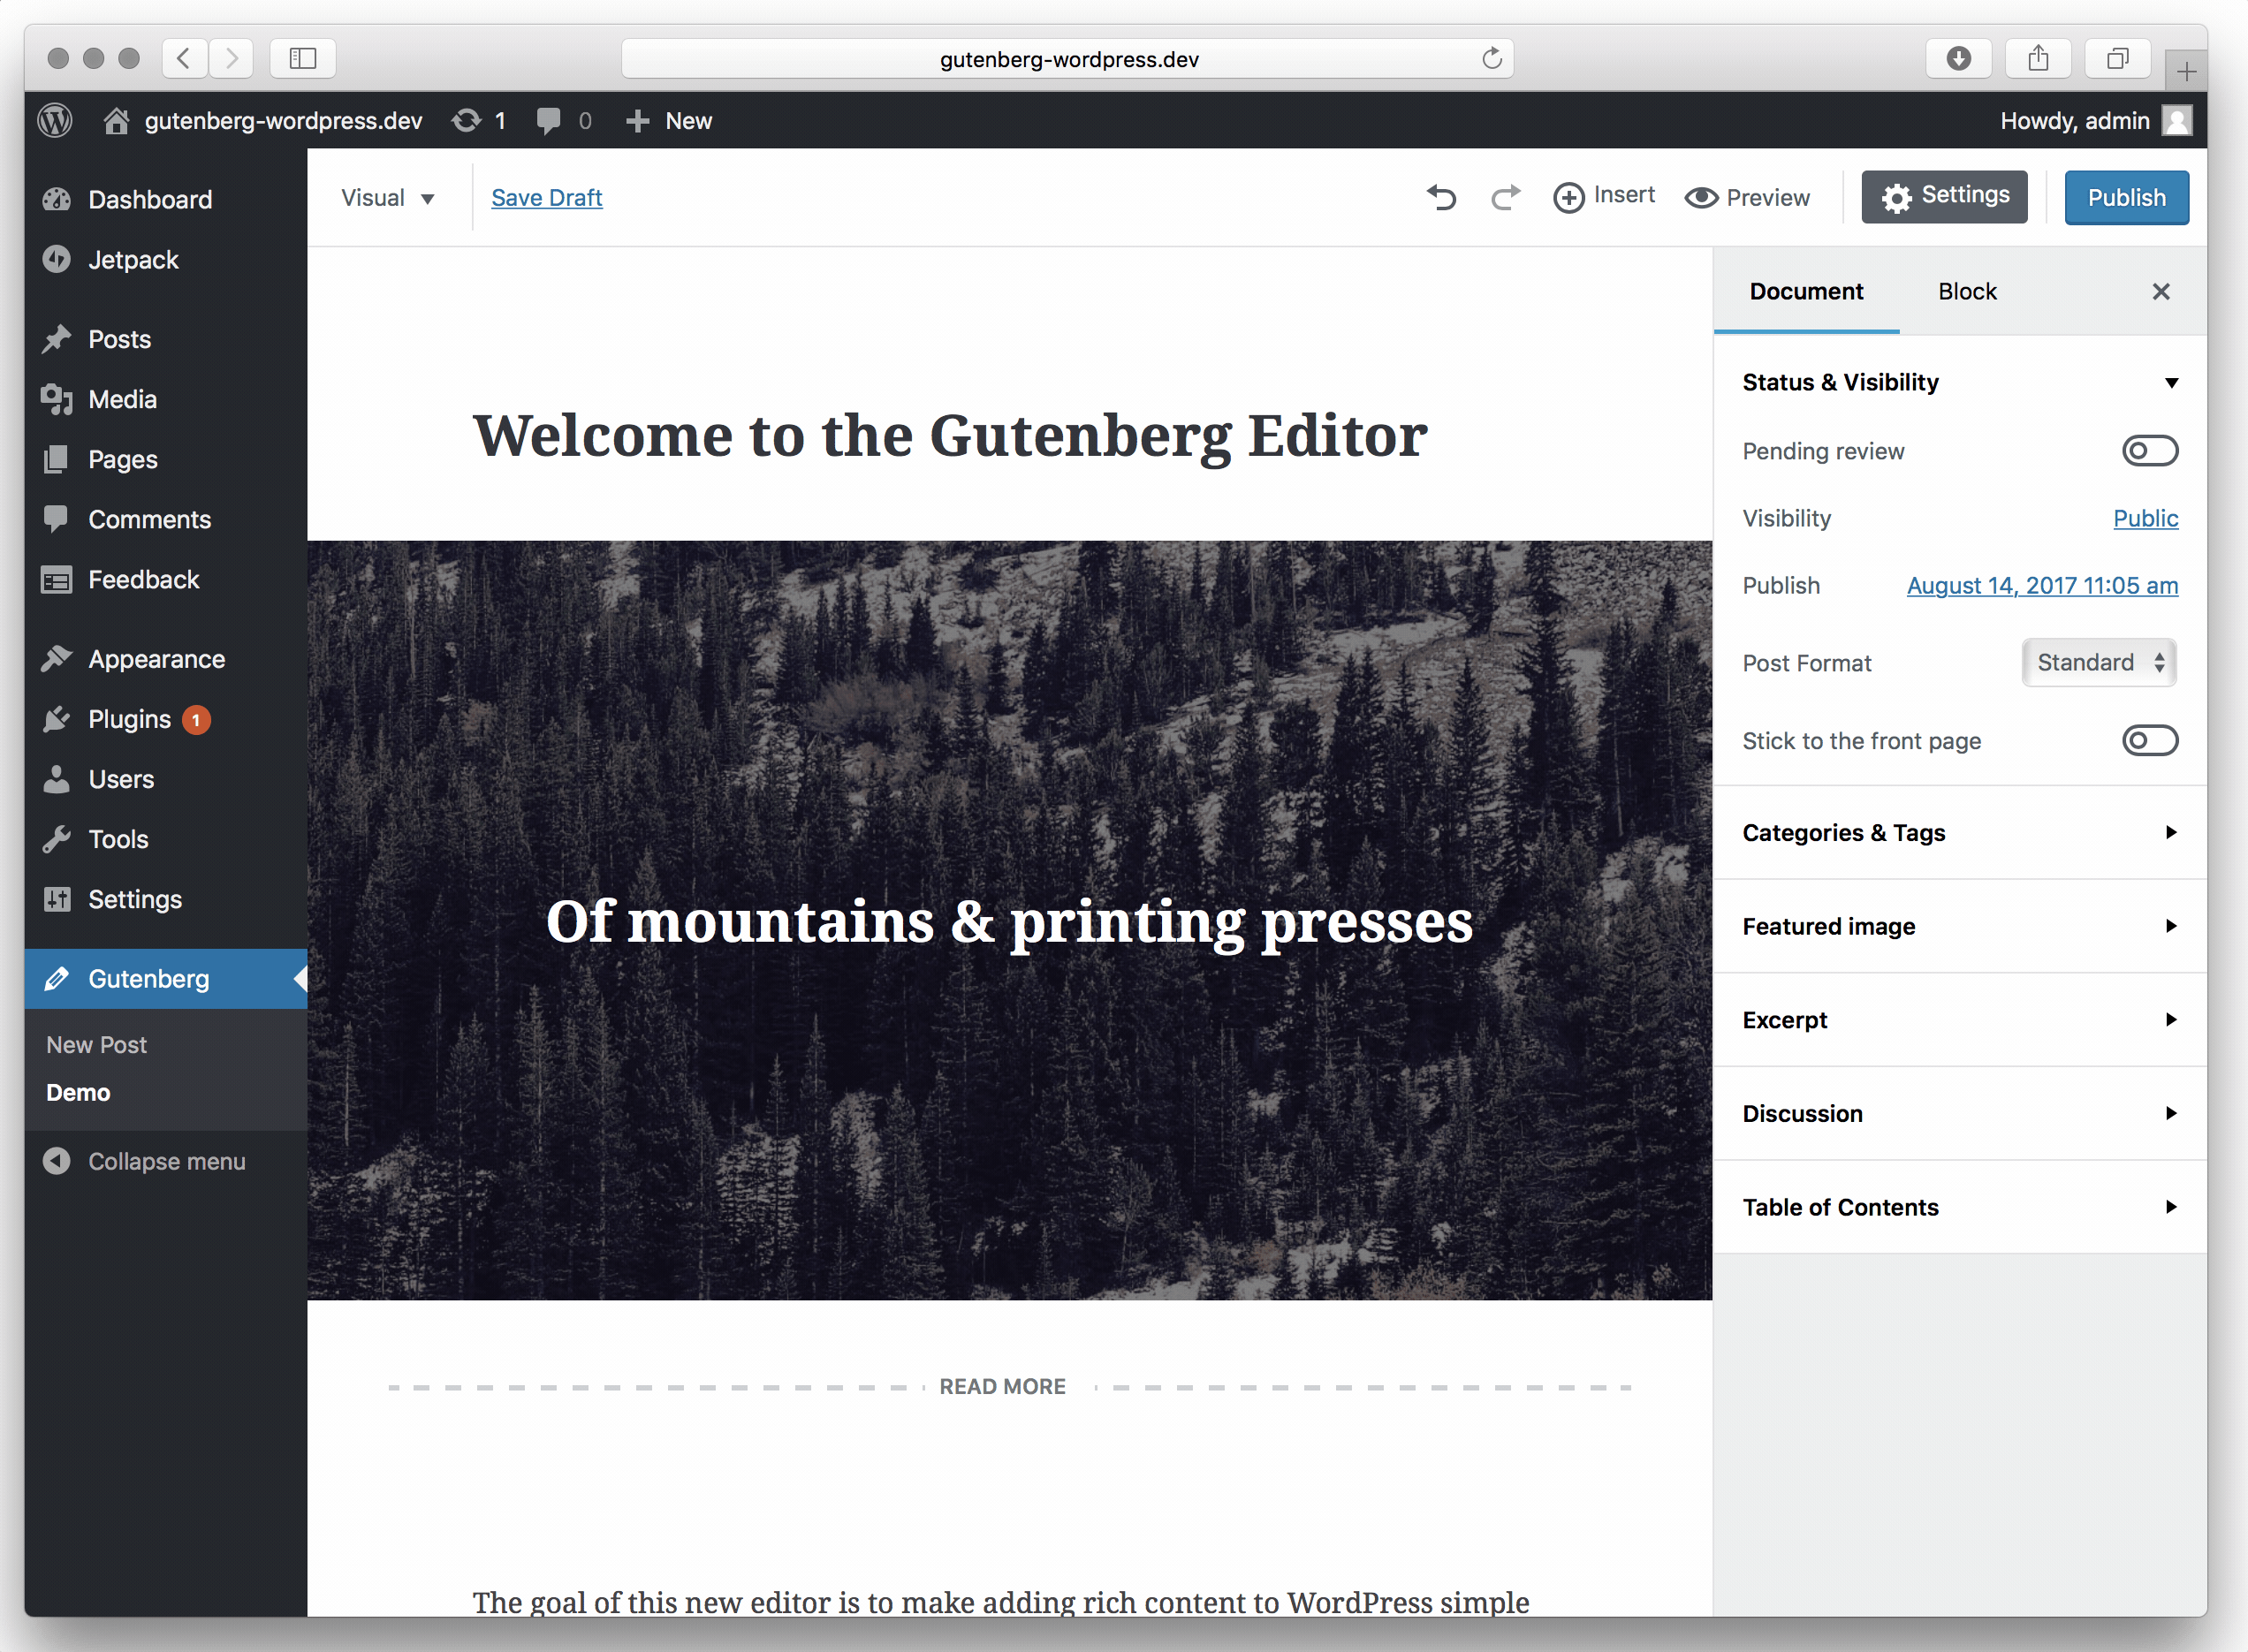Image resolution: width=2248 pixels, height=1652 pixels.
Task: Switch to the Block tab
Action: 1967,291
